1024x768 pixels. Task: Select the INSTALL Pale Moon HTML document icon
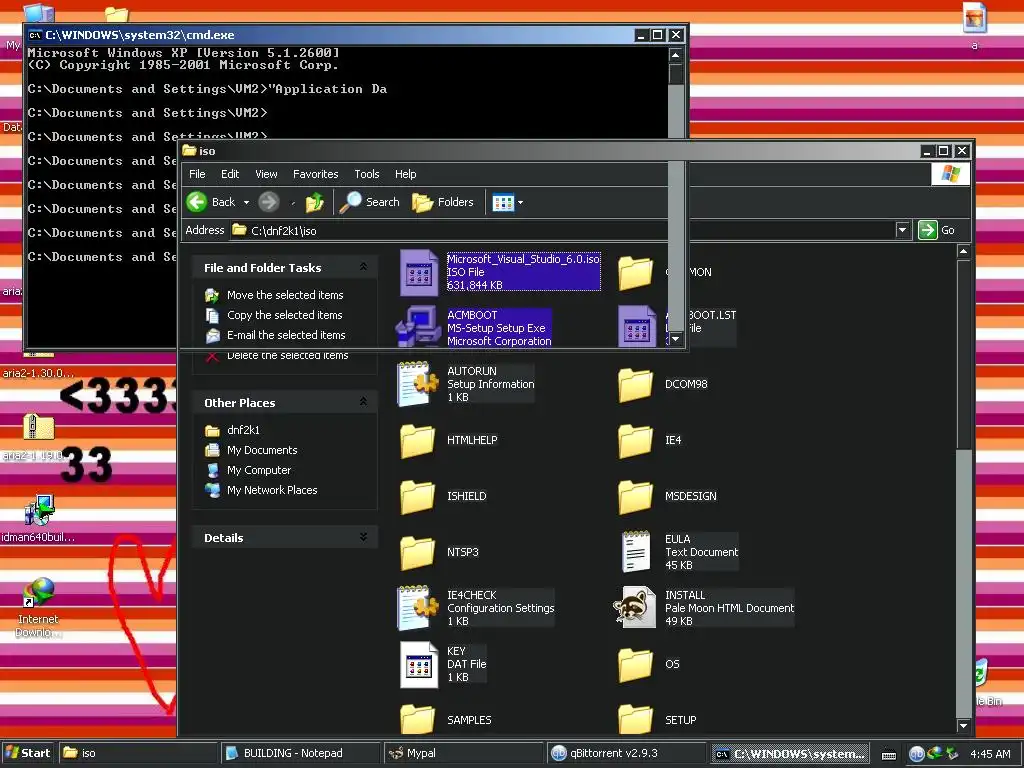coord(635,607)
